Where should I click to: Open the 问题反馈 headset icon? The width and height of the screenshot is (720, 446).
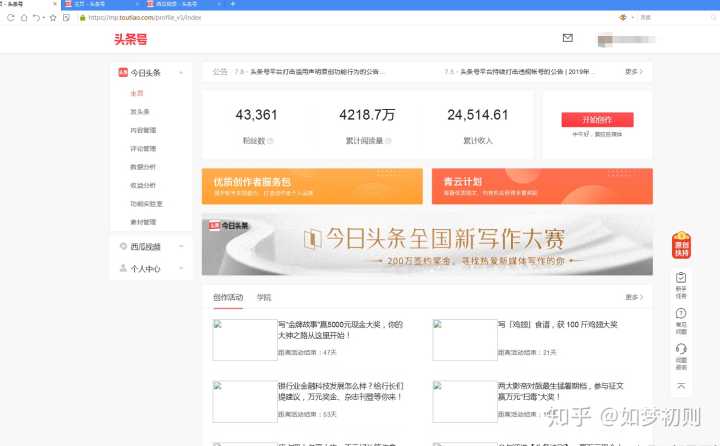pyautogui.click(x=680, y=353)
